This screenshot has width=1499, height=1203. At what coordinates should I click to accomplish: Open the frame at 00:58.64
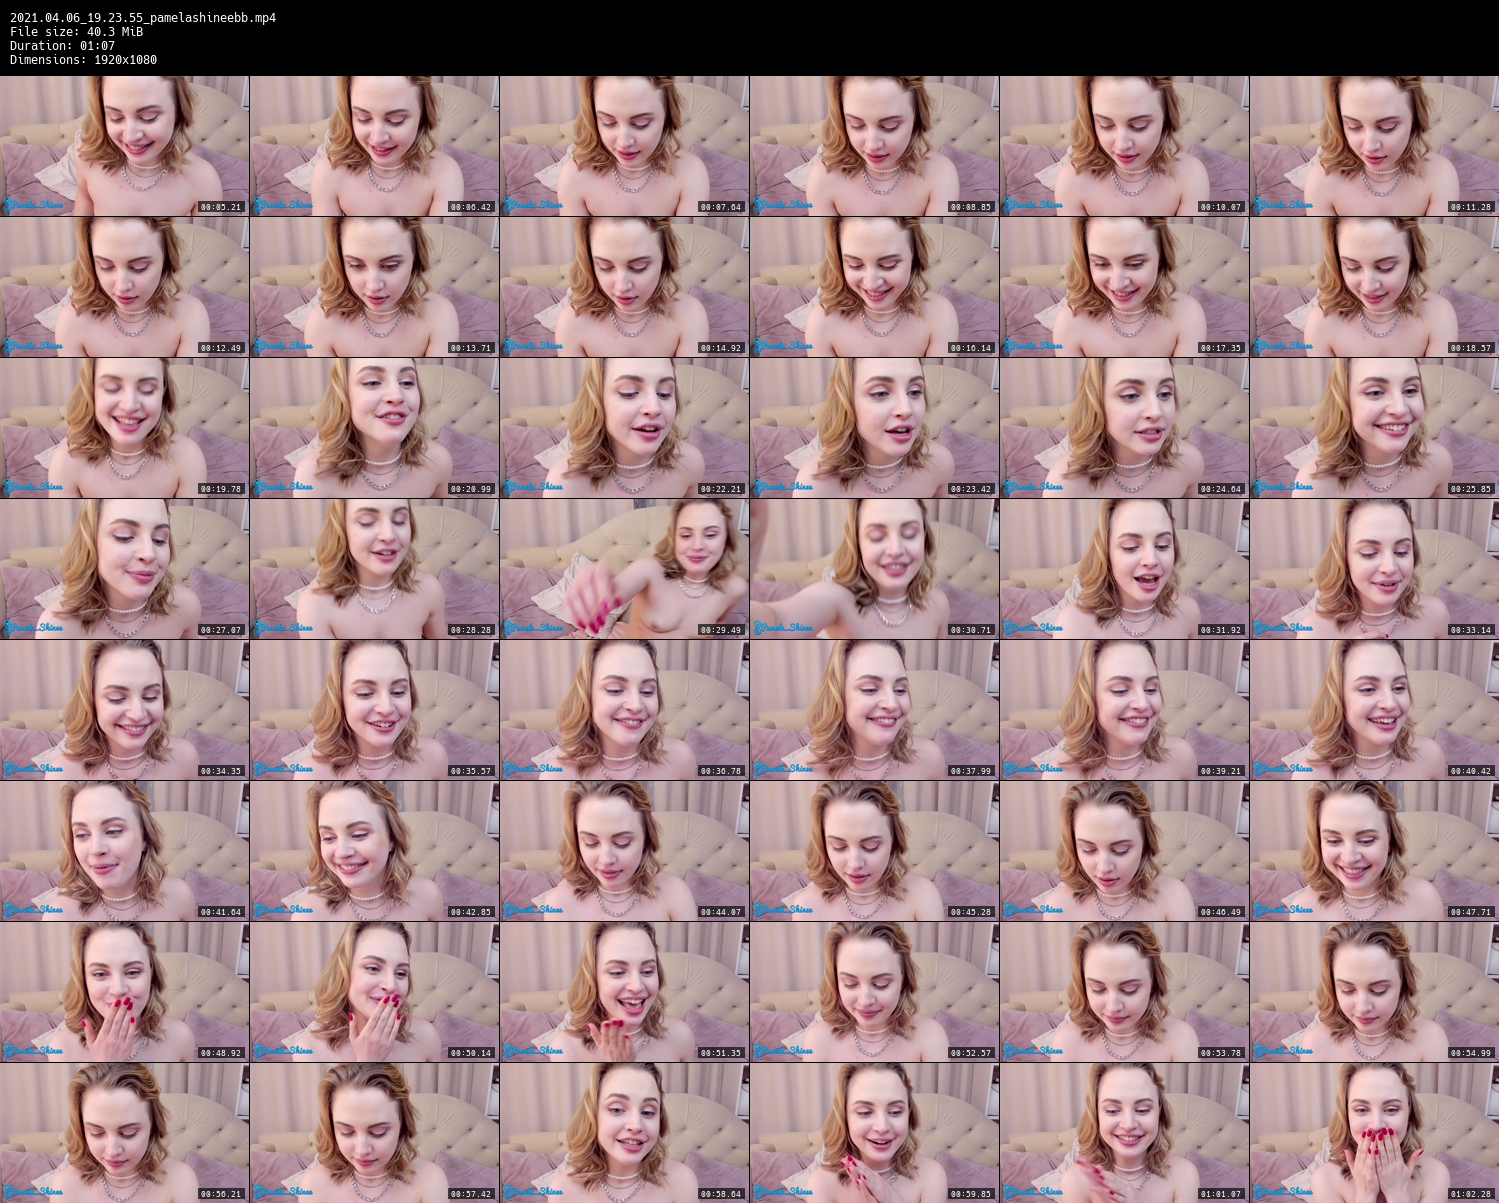(x=624, y=1133)
